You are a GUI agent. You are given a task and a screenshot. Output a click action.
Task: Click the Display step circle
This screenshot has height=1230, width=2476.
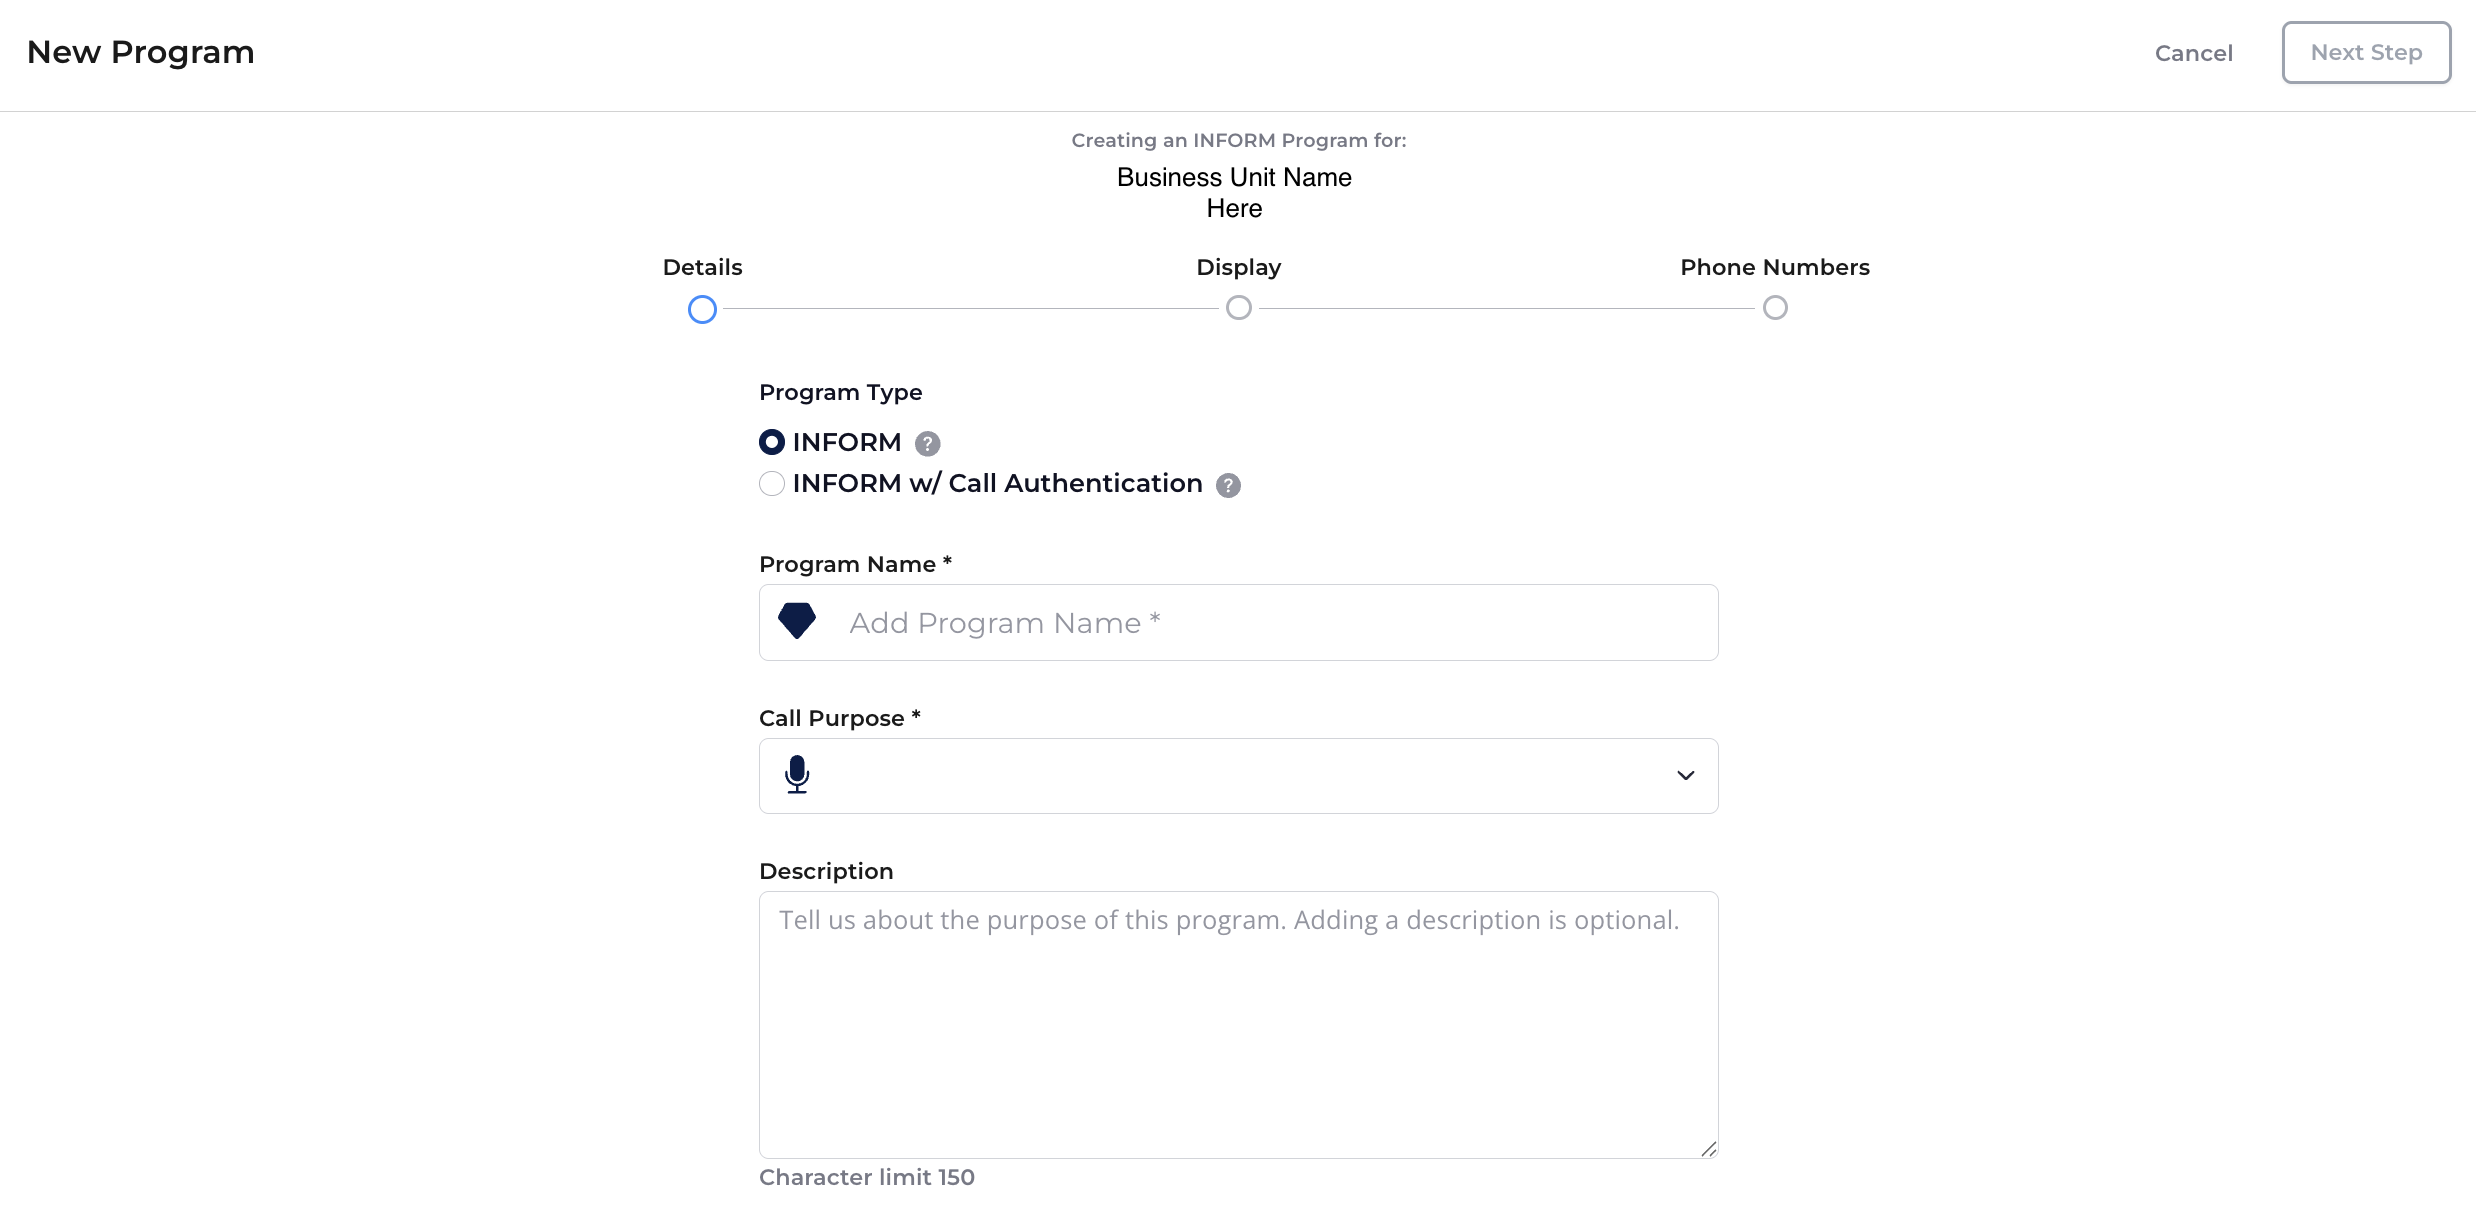coord(1238,308)
